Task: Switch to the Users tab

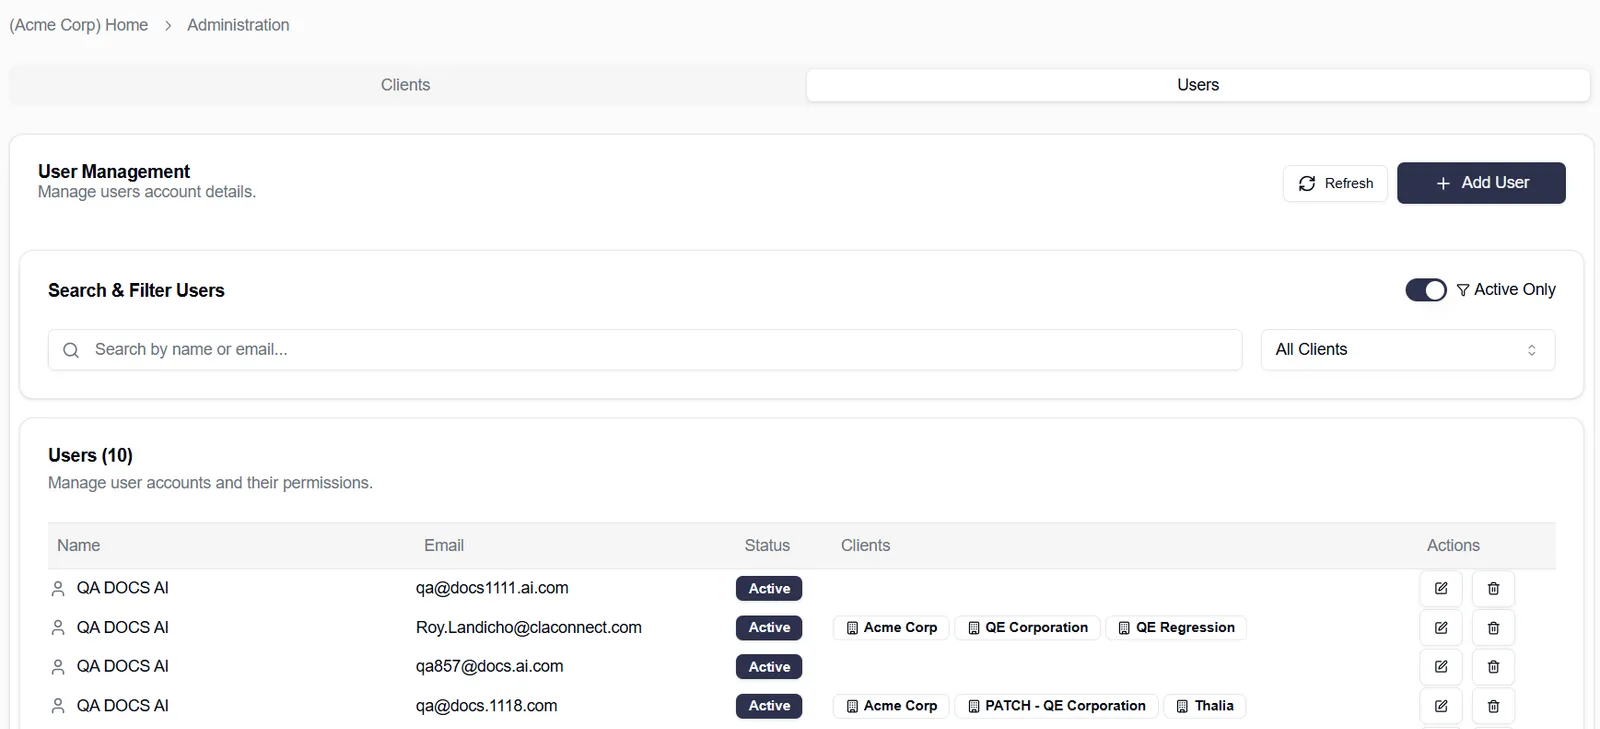Action: pyautogui.click(x=1198, y=85)
